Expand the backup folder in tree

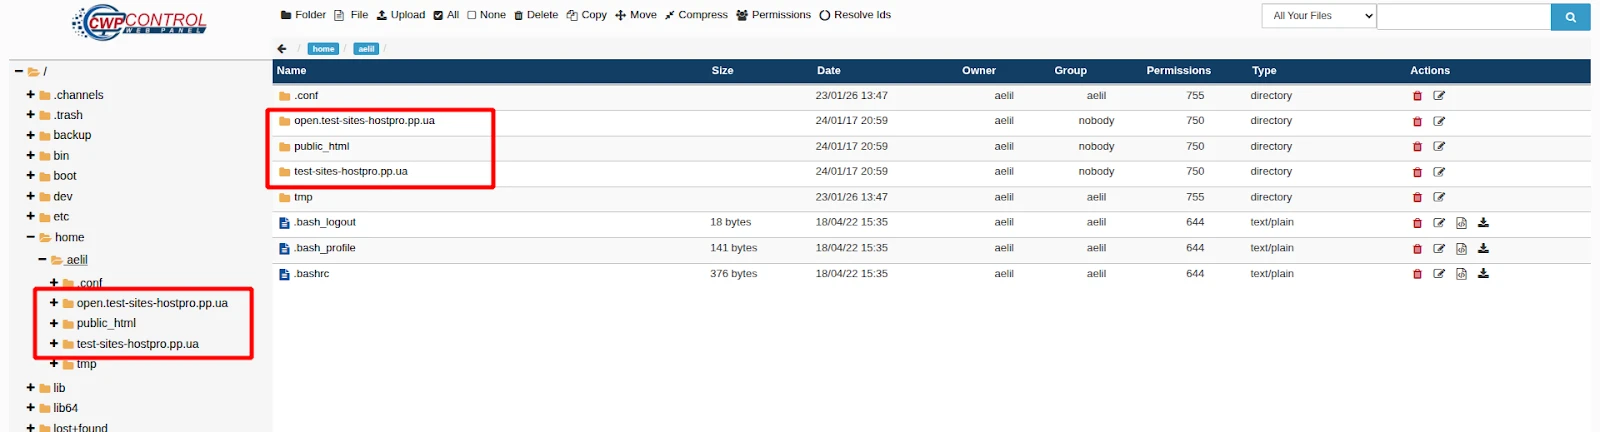[x=30, y=135]
